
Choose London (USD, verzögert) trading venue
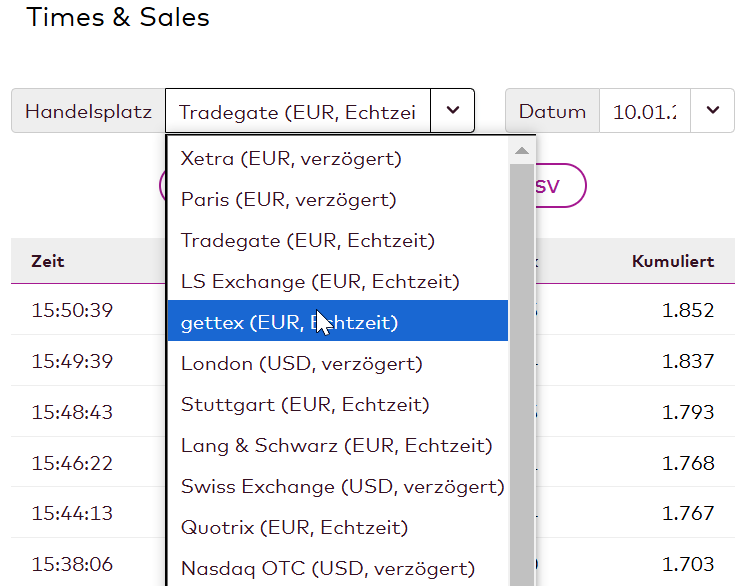[338, 363]
